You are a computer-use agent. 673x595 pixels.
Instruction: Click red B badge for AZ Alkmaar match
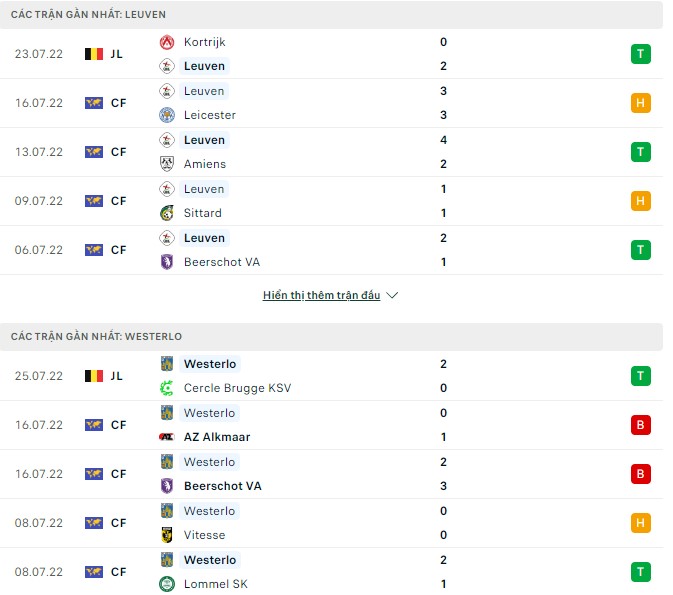coord(641,425)
